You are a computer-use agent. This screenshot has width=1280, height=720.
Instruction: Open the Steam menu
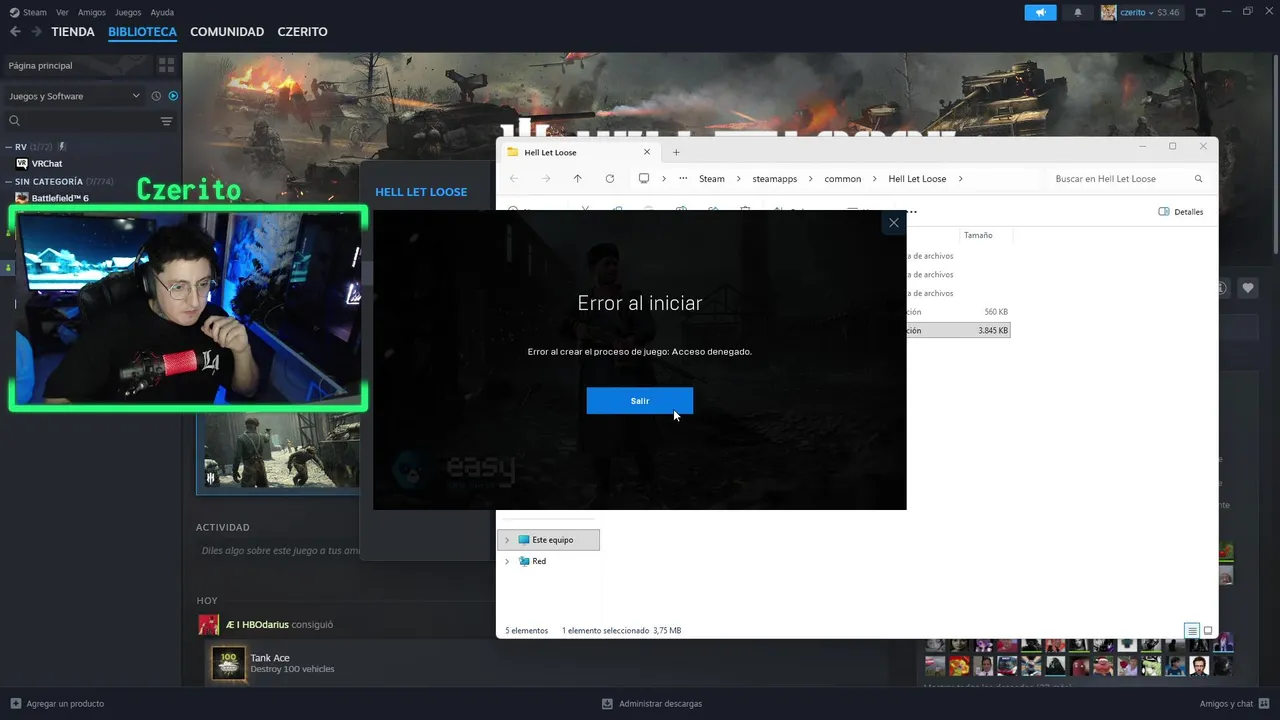pyautogui.click(x=29, y=12)
